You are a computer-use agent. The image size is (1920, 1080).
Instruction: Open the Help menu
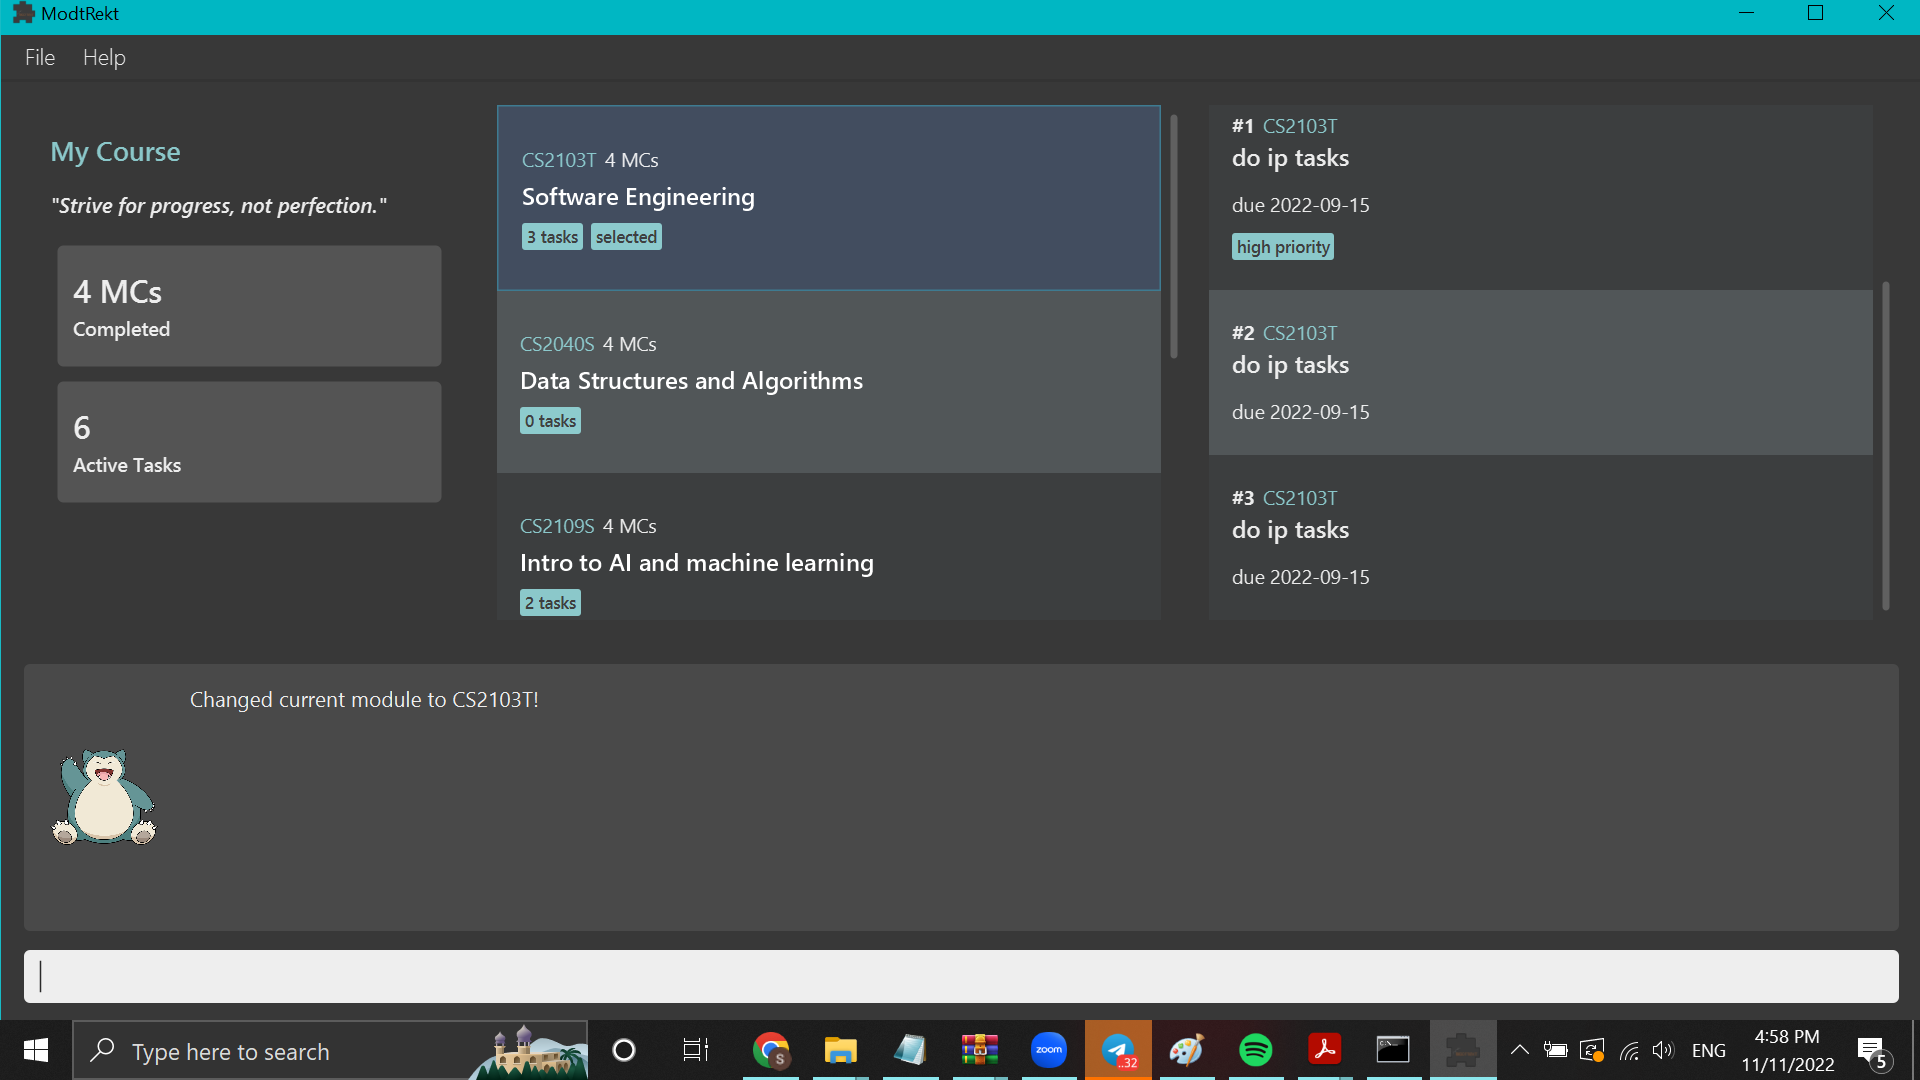pyautogui.click(x=104, y=57)
